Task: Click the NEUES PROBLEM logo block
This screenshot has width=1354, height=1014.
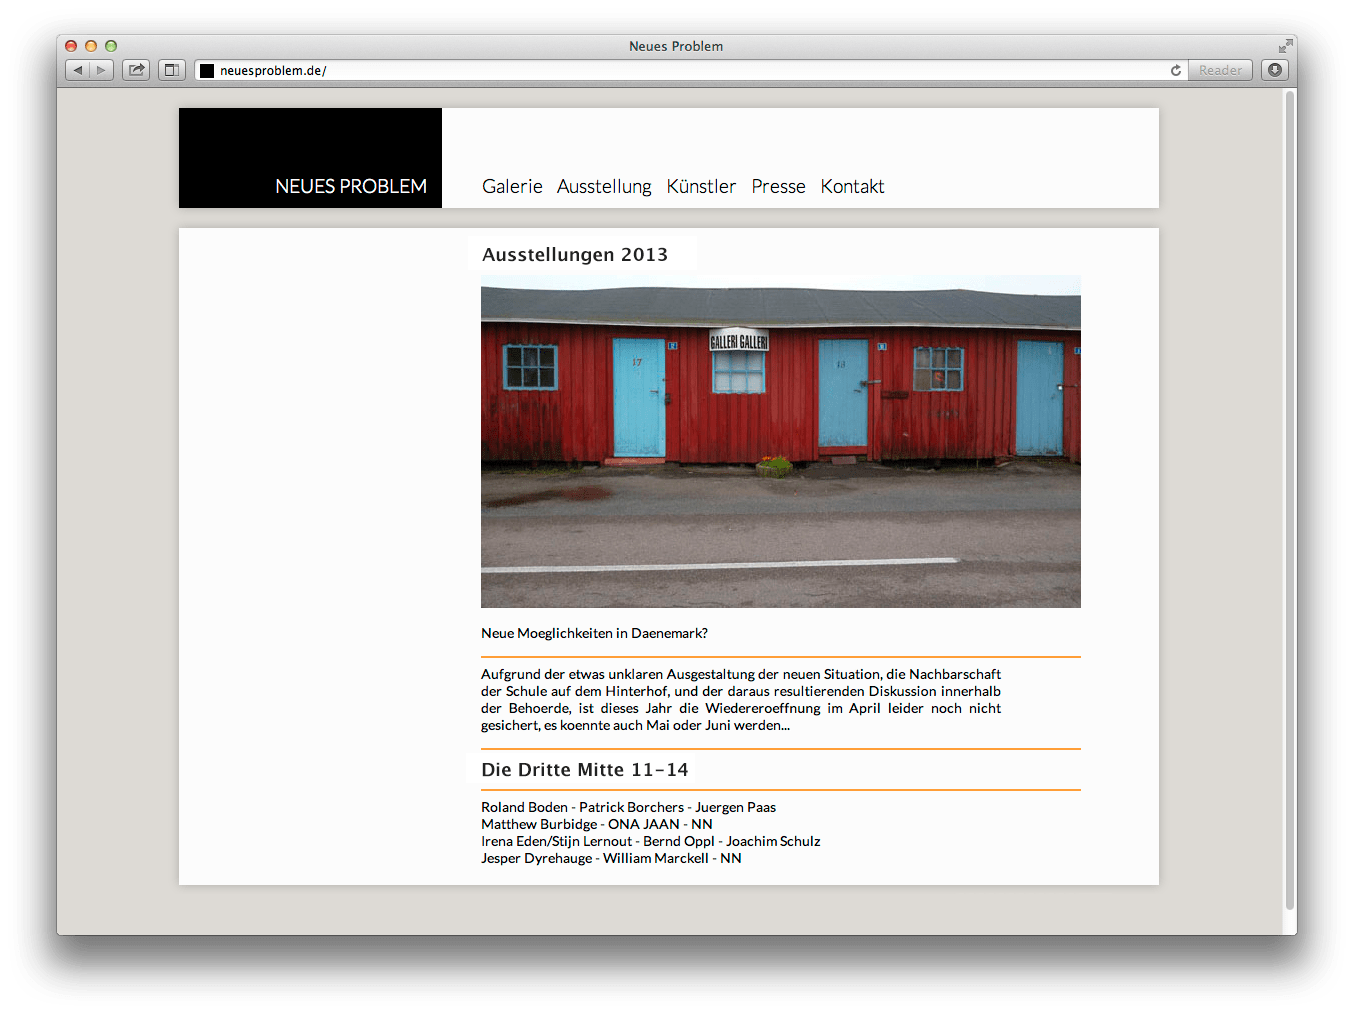Action: 310,158
